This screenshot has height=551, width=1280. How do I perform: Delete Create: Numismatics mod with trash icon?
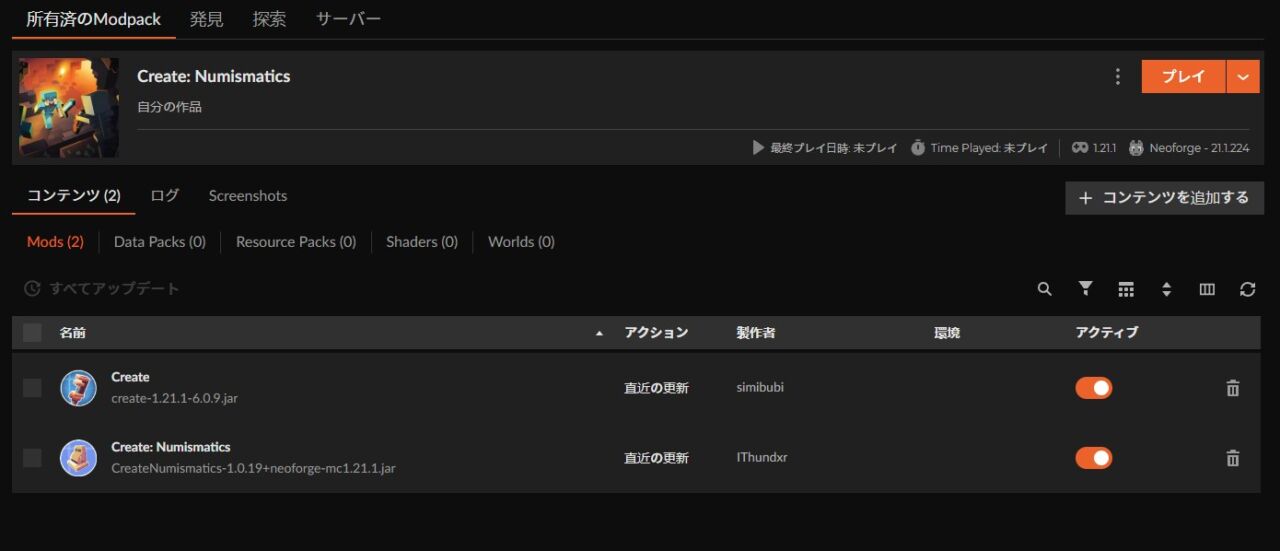[1233, 458]
